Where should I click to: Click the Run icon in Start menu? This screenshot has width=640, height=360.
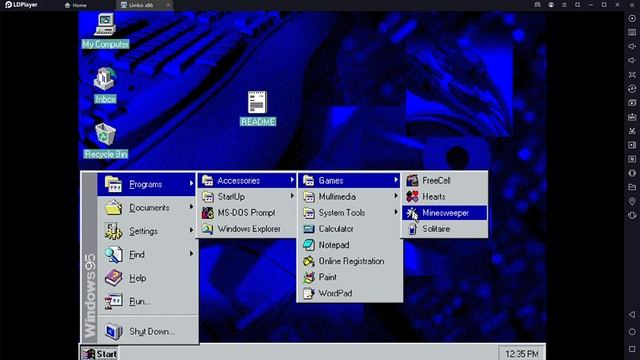tap(113, 302)
